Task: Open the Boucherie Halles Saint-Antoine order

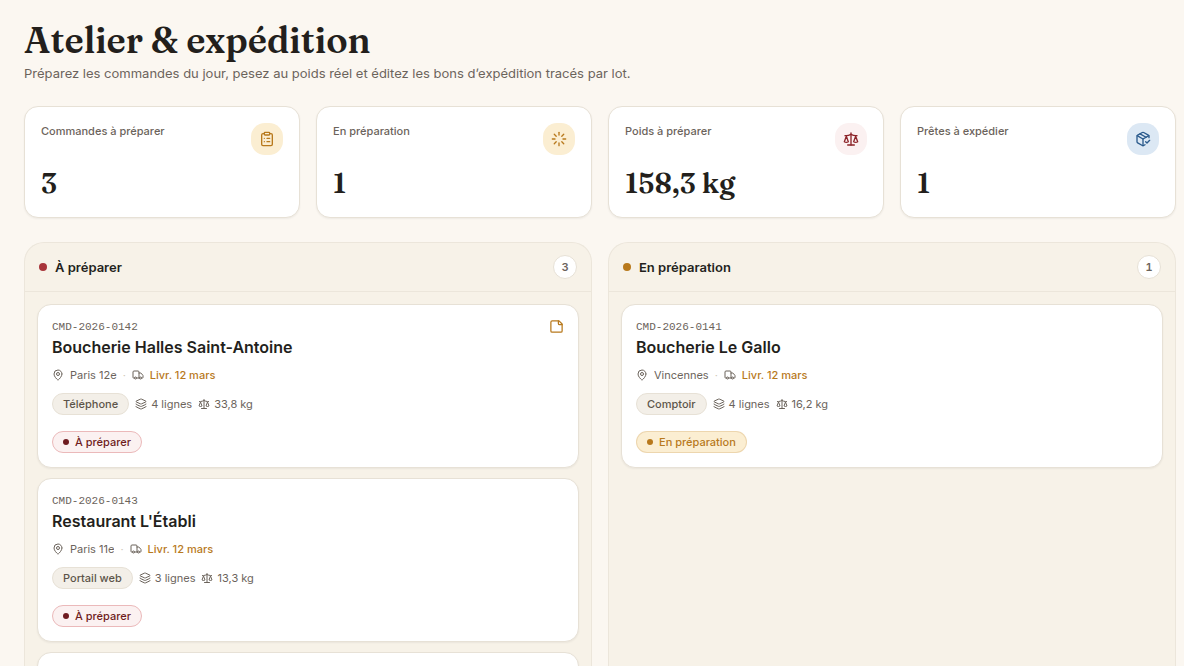Action: (x=308, y=386)
